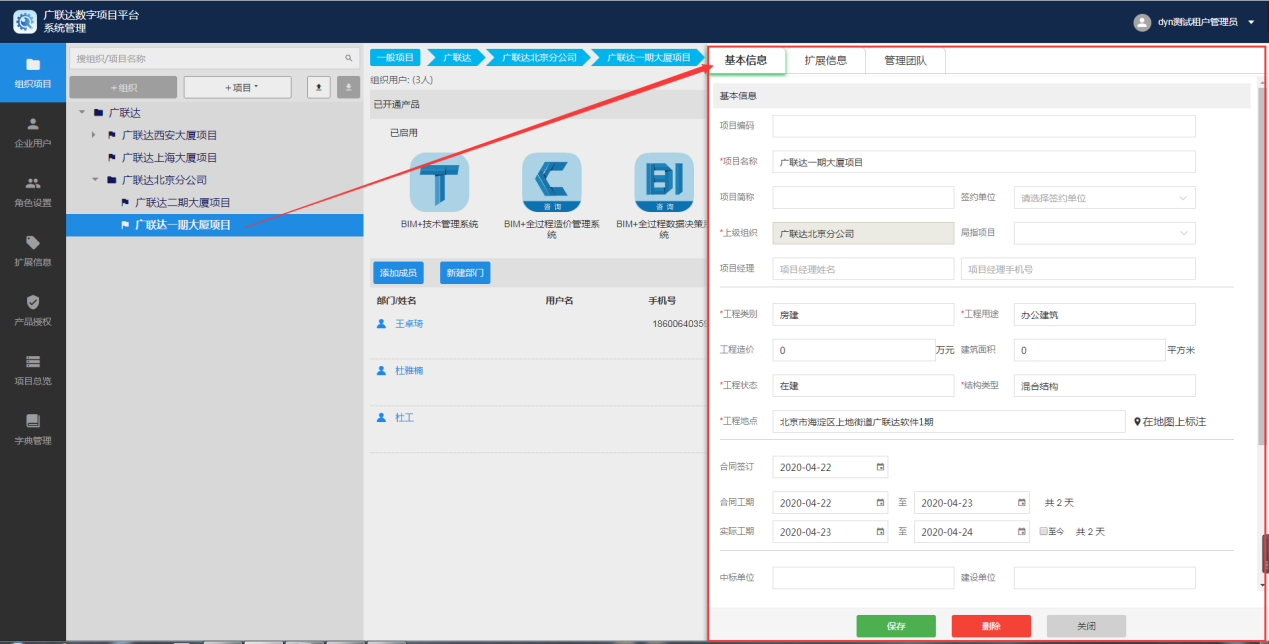
Task: Collapse the 广联达 root tree node
Action: pos(82,113)
